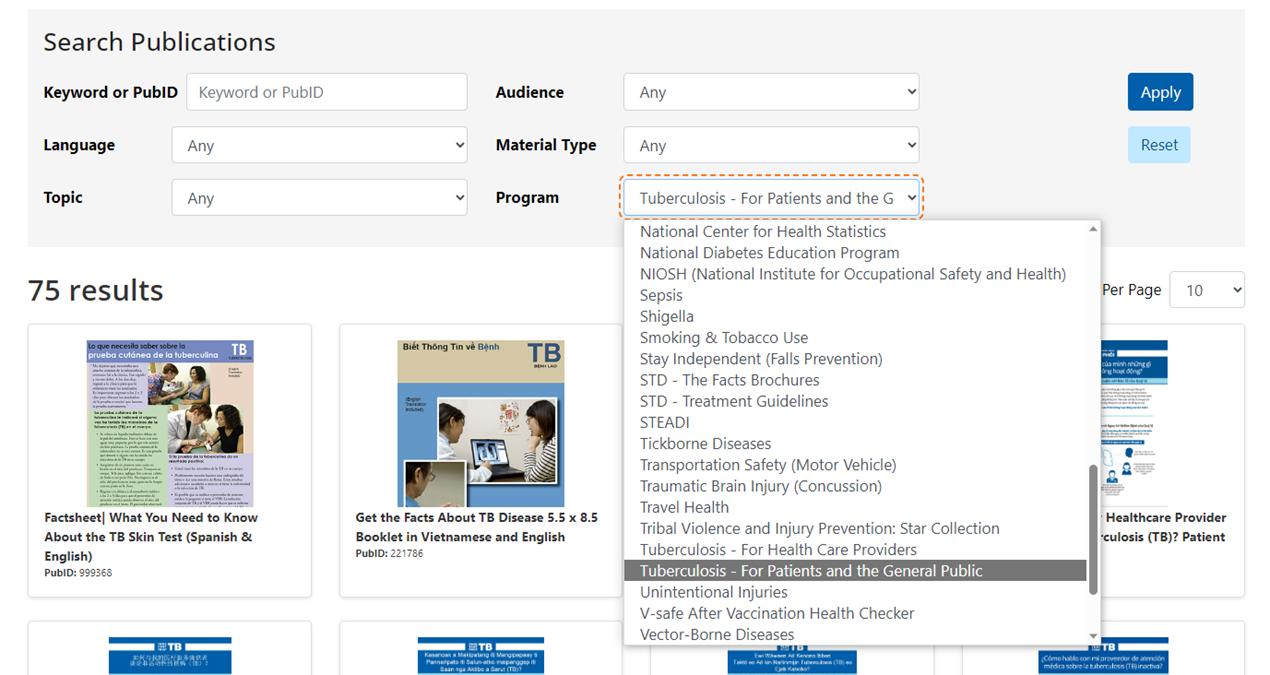Click the 75 results heading
Image resolution: width=1270 pixels, height=675 pixels.
point(96,290)
